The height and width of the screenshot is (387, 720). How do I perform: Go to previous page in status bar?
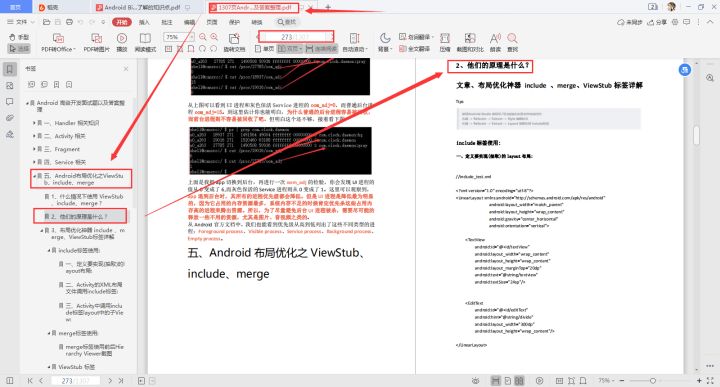tap(41, 381)
